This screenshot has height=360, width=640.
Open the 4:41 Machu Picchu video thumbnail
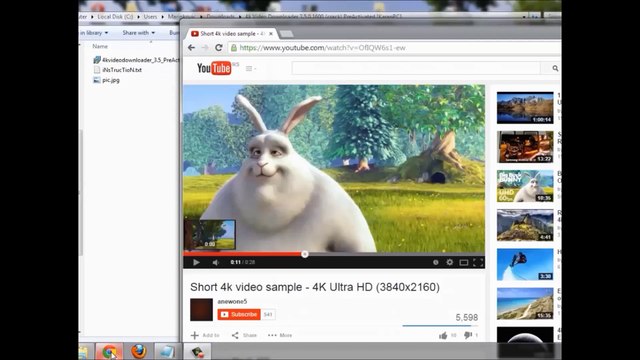point(525,225)
